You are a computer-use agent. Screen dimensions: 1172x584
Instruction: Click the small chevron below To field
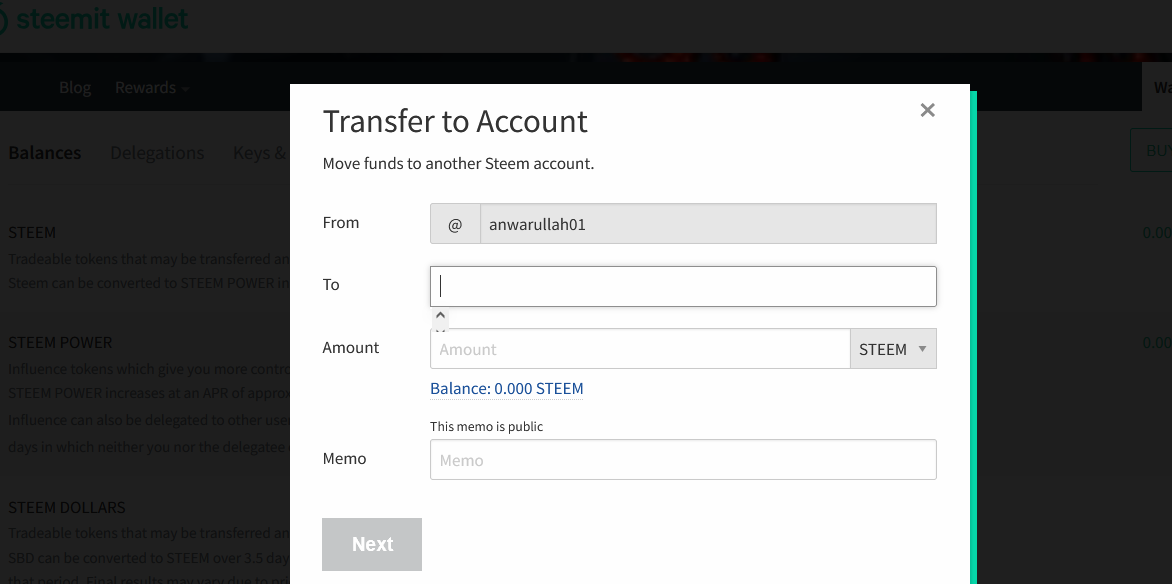[440, 316]
